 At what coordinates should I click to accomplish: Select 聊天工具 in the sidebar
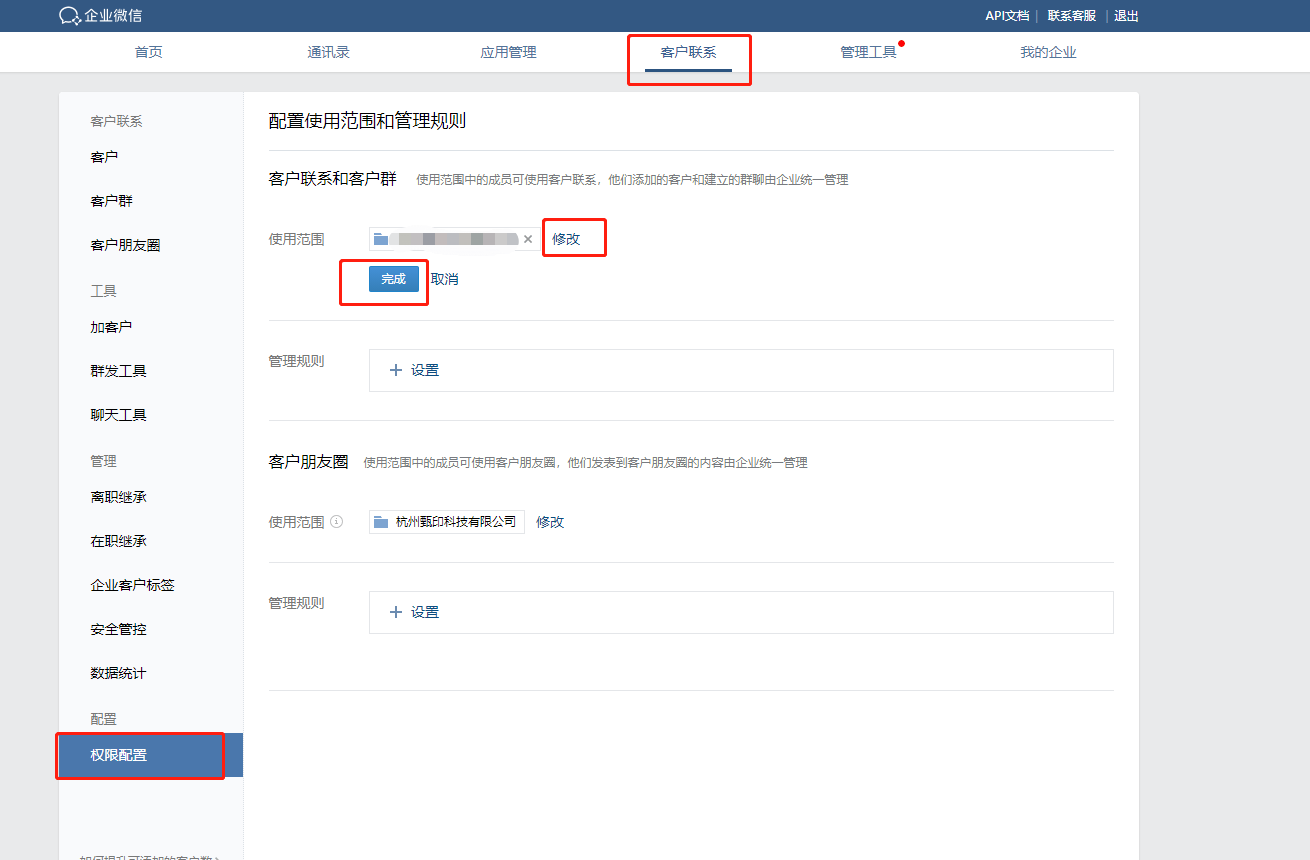click(x=118, y=415)
